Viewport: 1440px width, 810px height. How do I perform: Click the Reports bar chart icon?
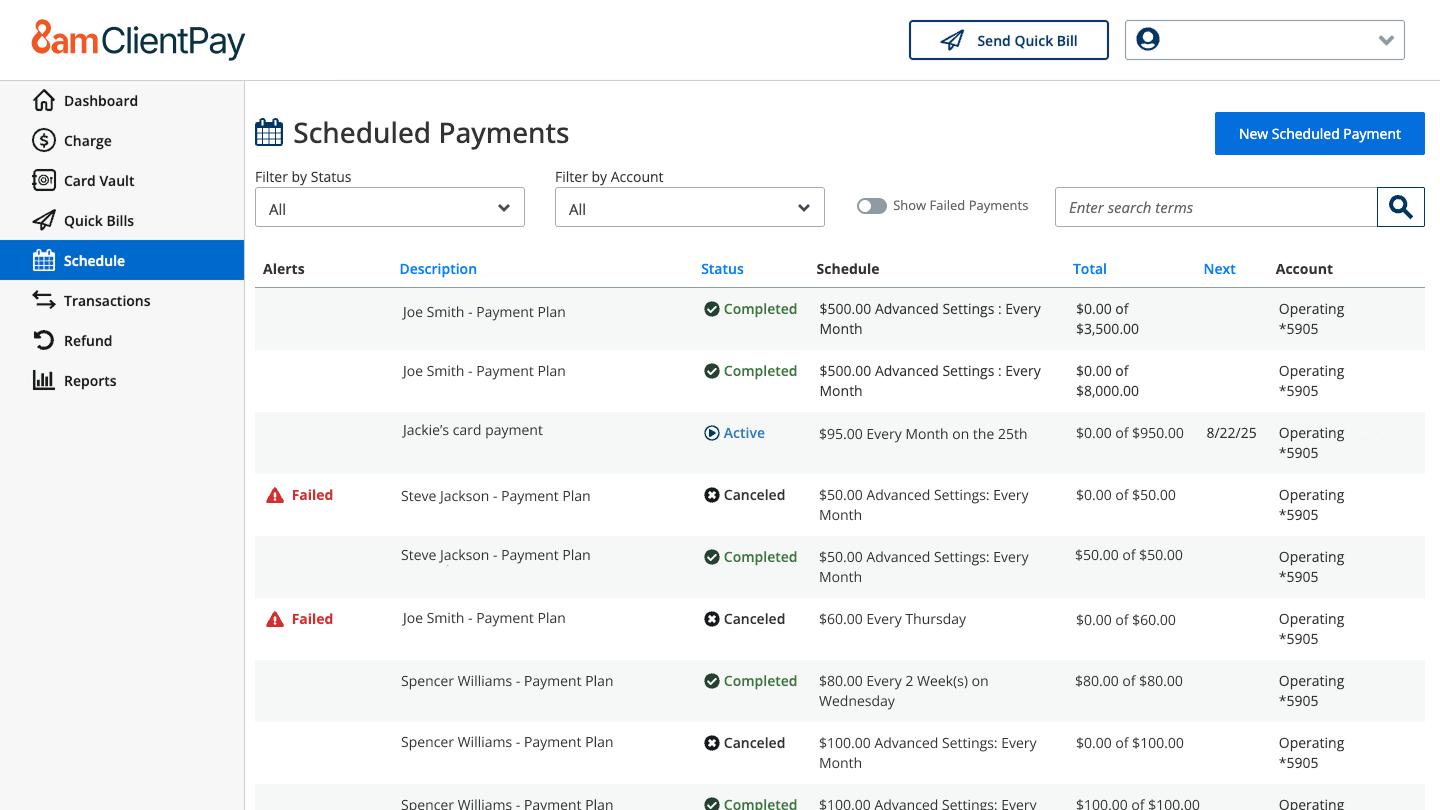[x=43, y=381]
